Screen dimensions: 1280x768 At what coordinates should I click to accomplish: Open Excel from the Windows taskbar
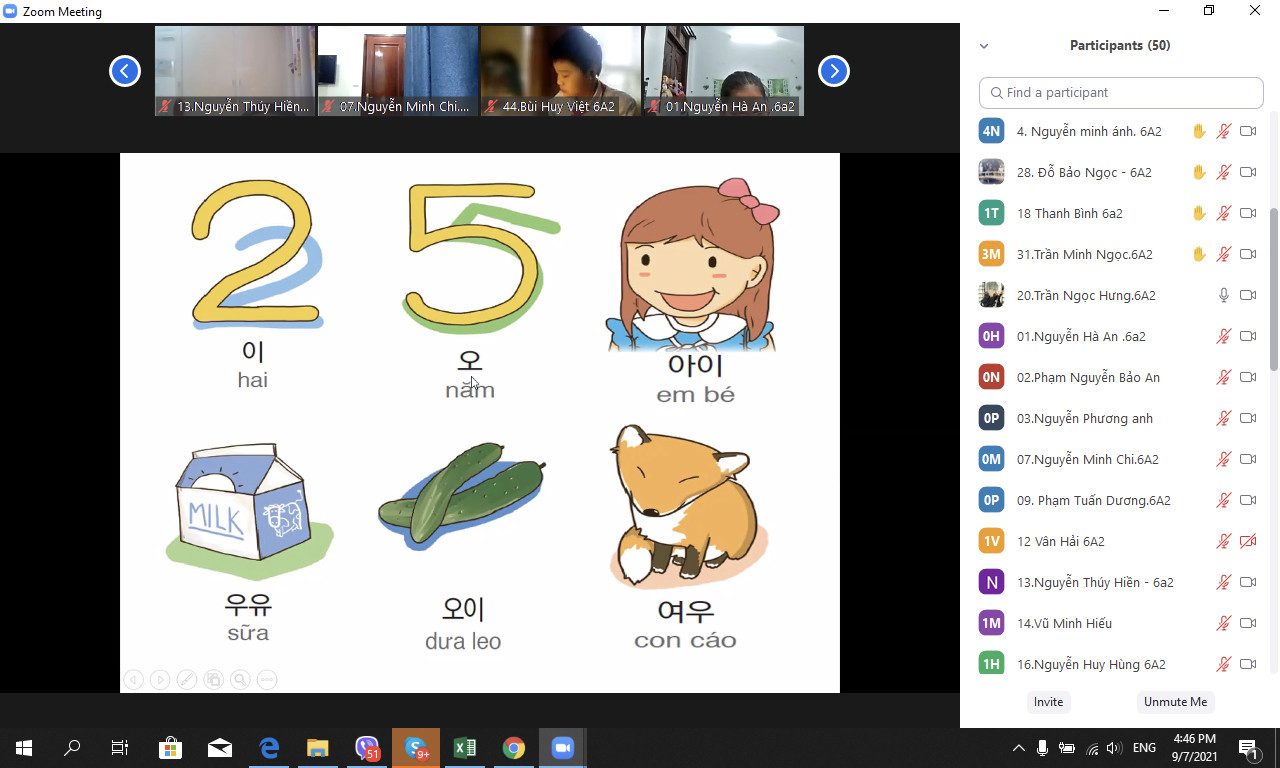[x=465, y=748]
